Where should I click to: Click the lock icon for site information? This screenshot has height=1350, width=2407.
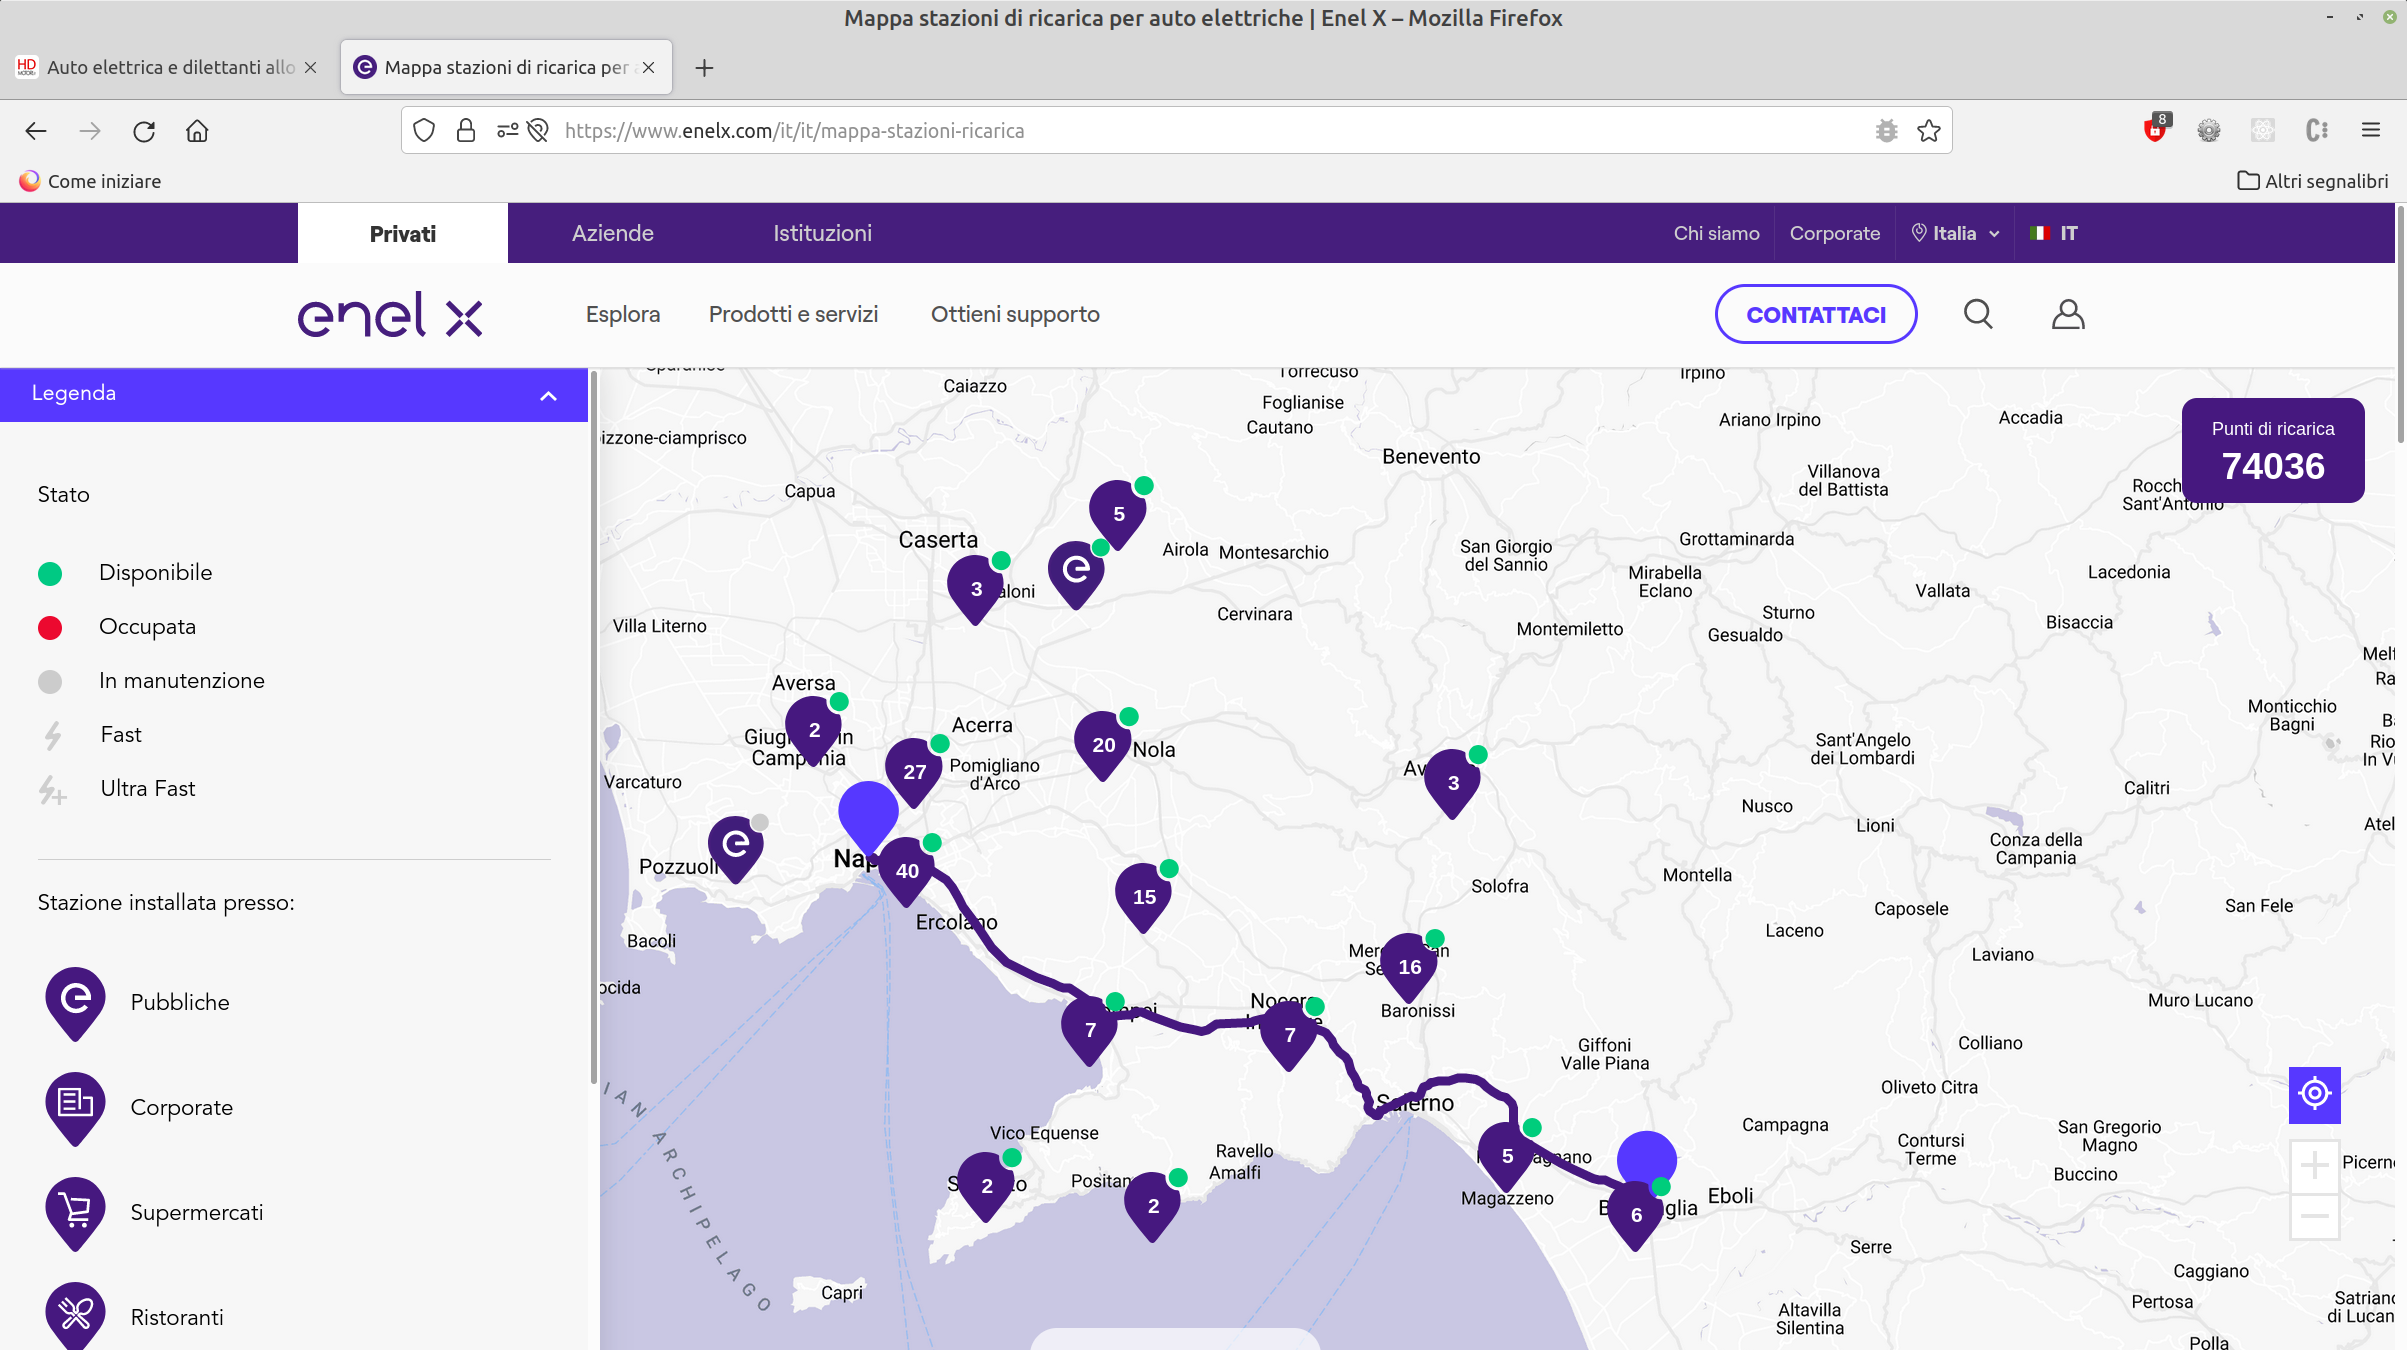tap(466, 131)
